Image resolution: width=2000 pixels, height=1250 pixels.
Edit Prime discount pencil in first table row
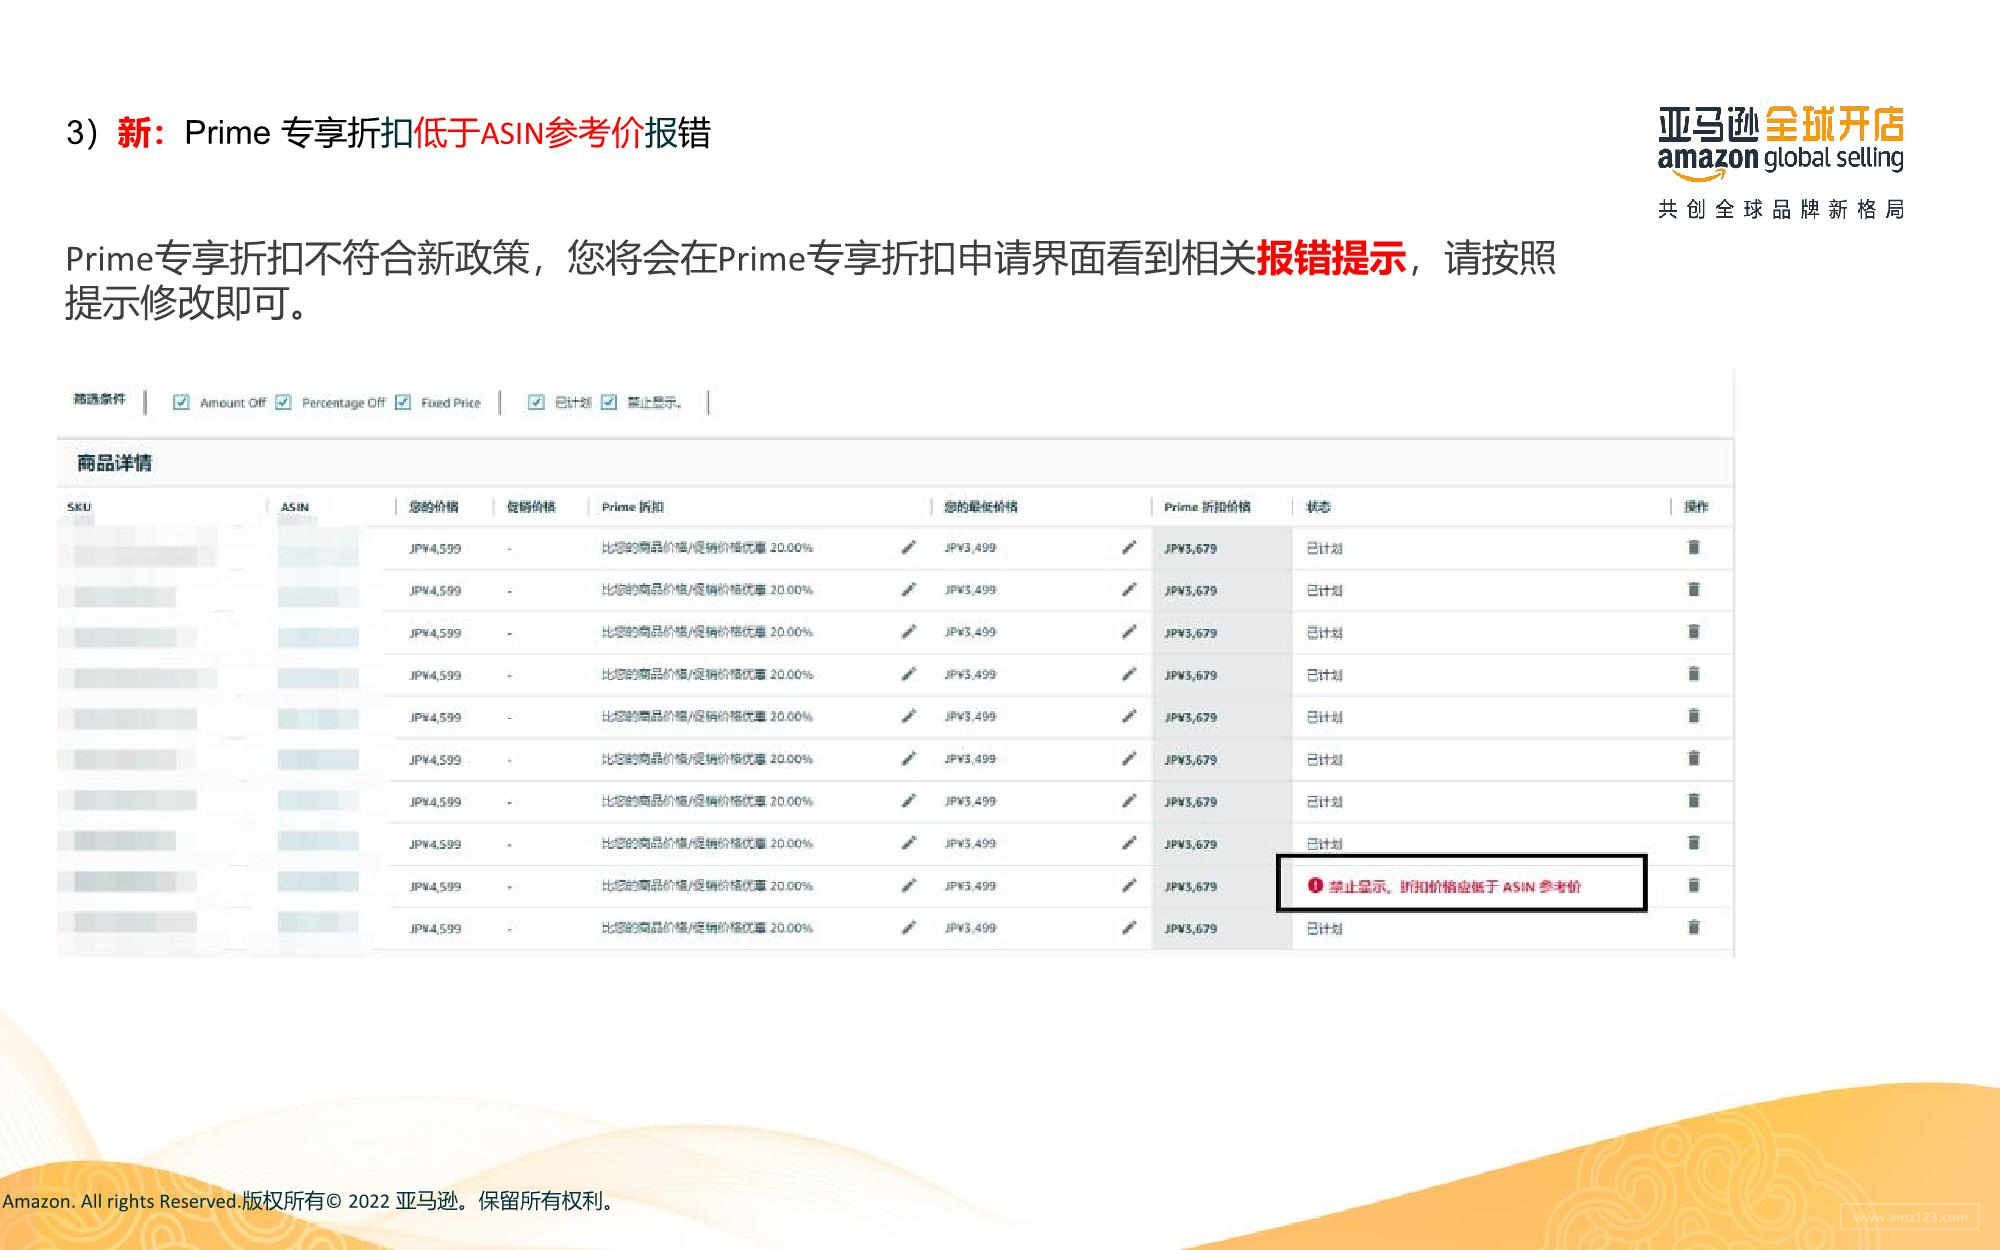click(909, 547)
